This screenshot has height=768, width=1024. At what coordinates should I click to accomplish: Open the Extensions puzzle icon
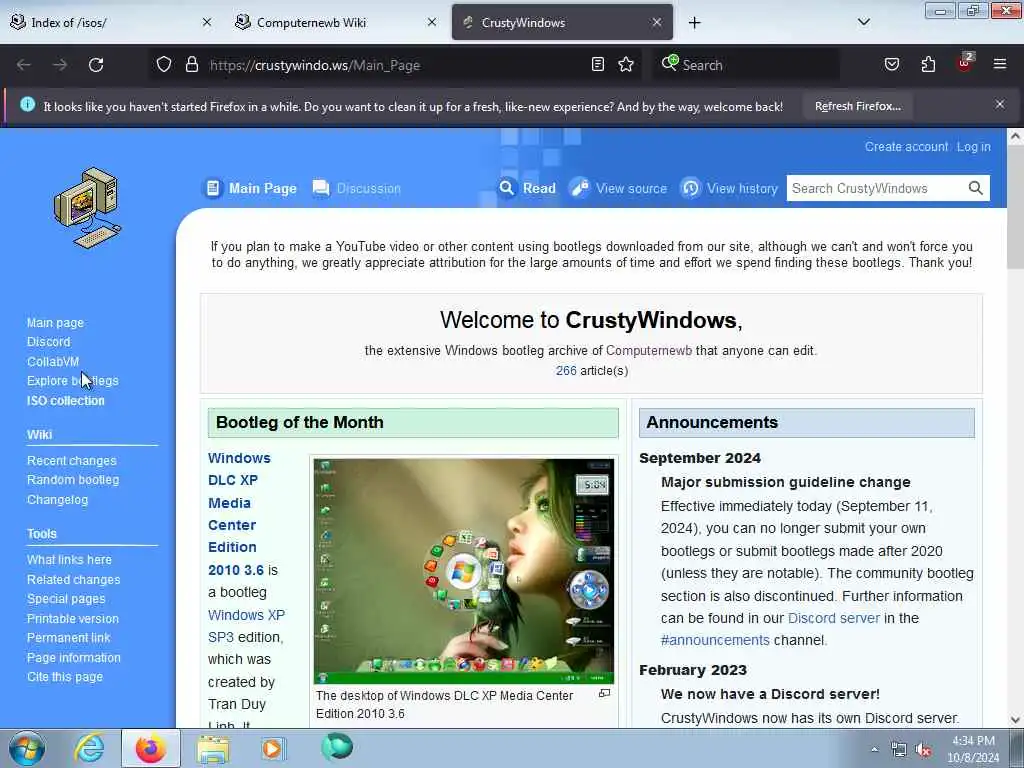[x=928, y=64]
